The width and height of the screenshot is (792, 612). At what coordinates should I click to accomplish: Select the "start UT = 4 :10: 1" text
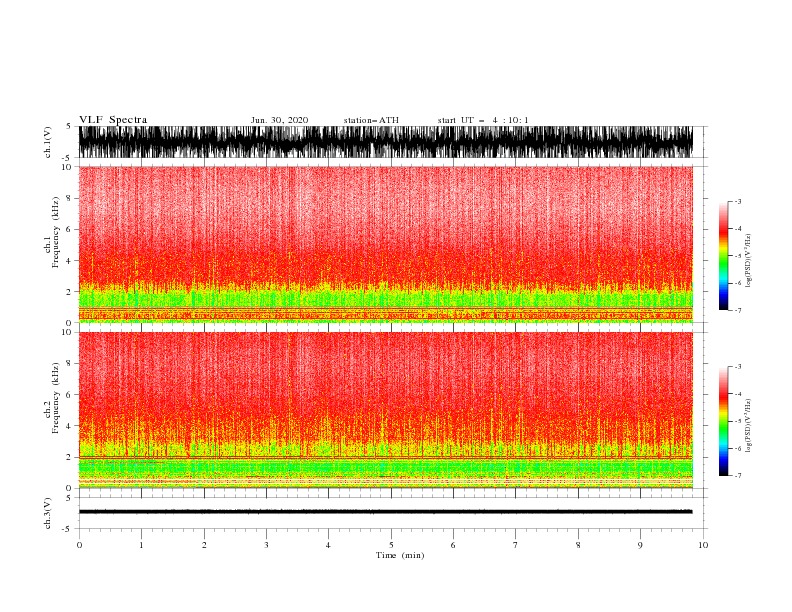click(483, 120)
